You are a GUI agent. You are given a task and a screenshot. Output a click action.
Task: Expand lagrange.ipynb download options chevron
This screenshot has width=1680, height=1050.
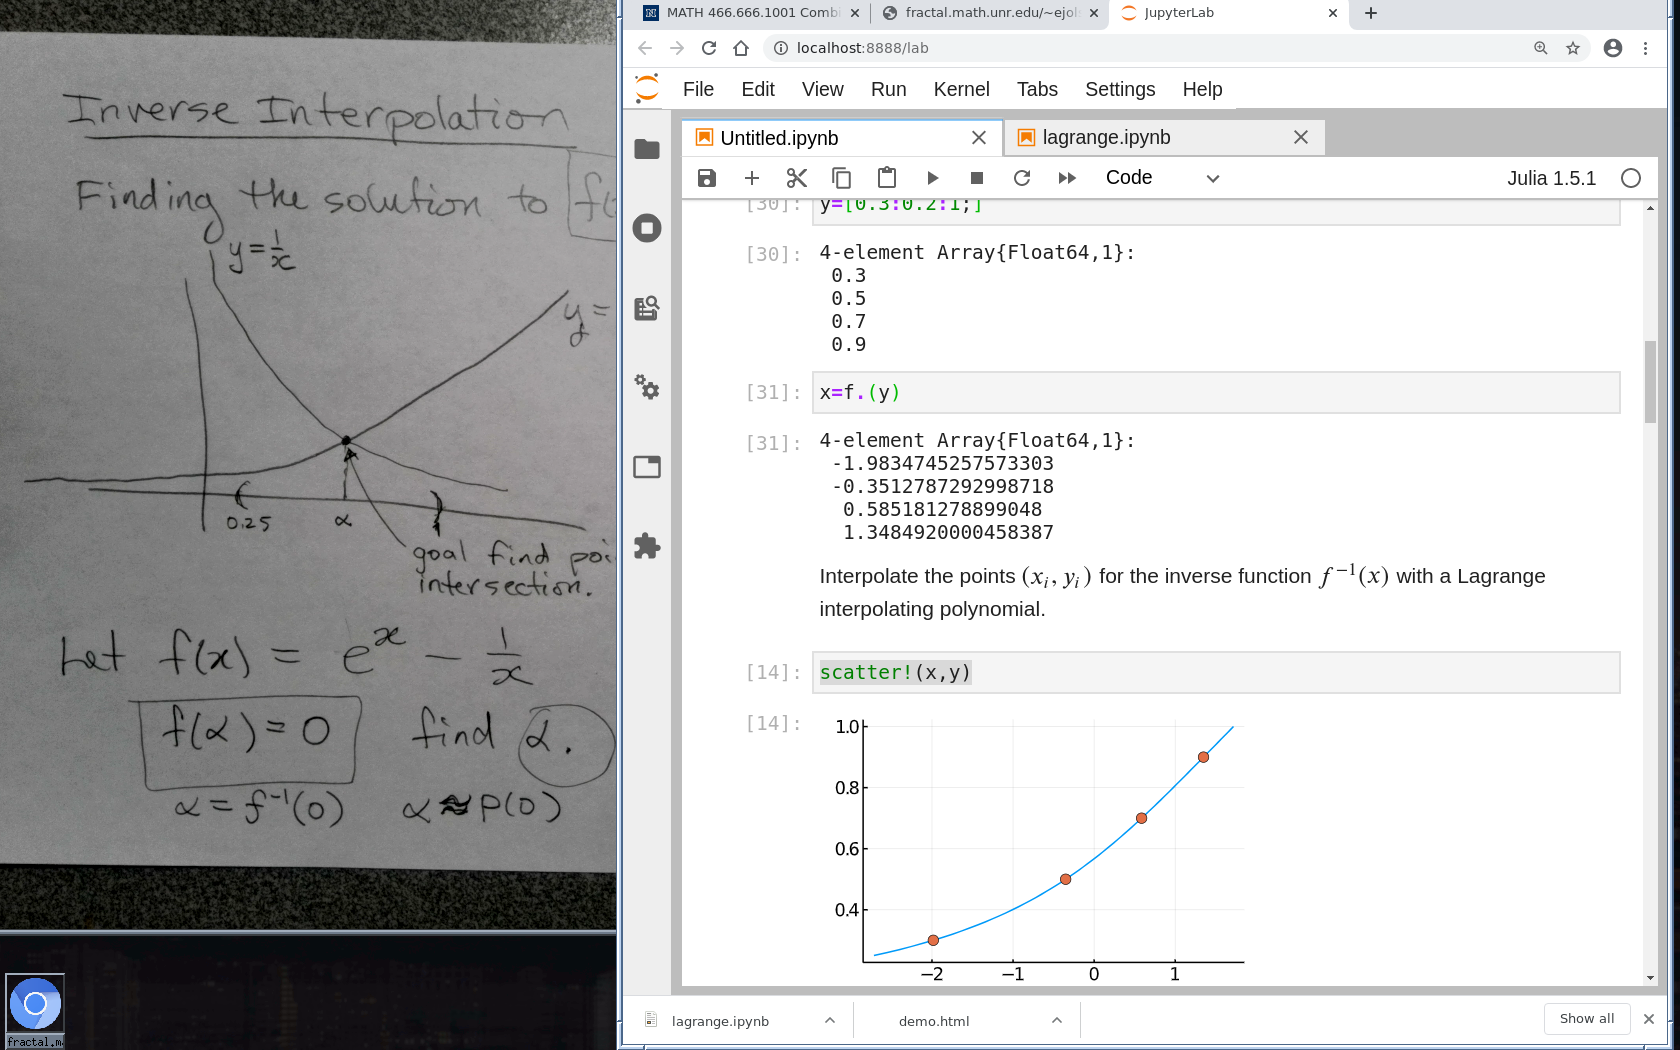click(x=830, y=1020)
